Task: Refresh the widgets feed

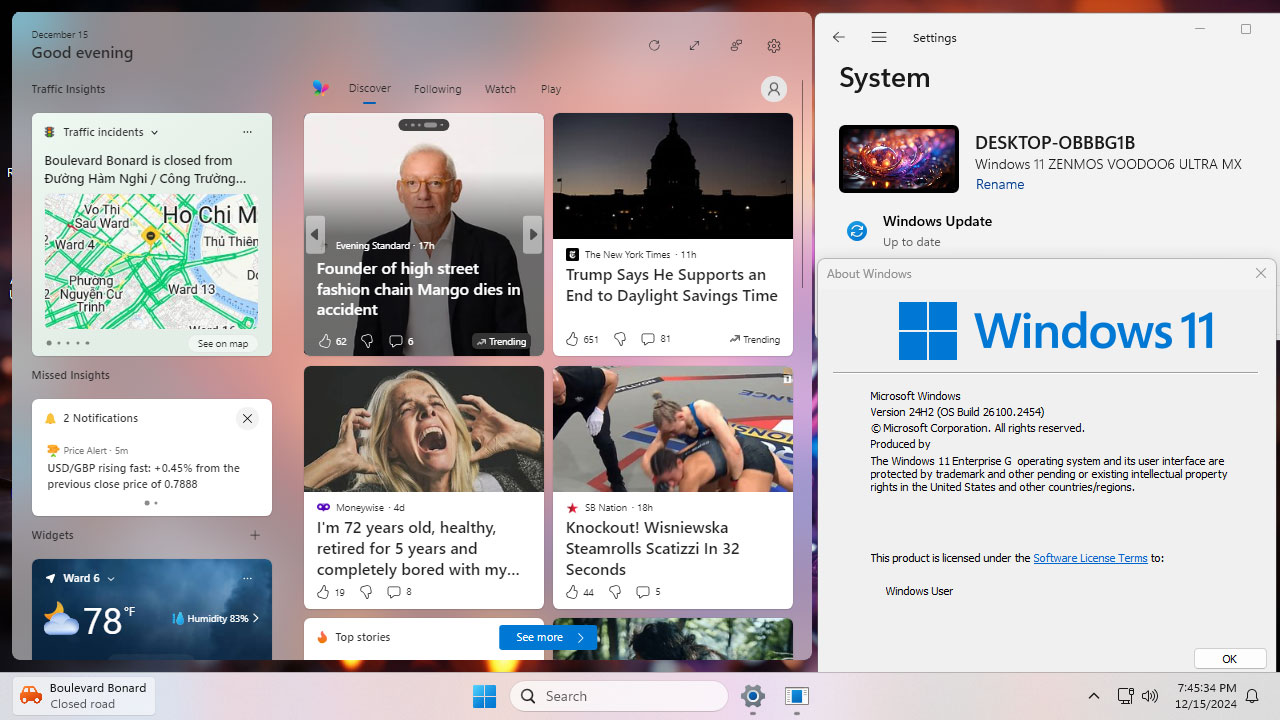Action: (x=654, y=46)
